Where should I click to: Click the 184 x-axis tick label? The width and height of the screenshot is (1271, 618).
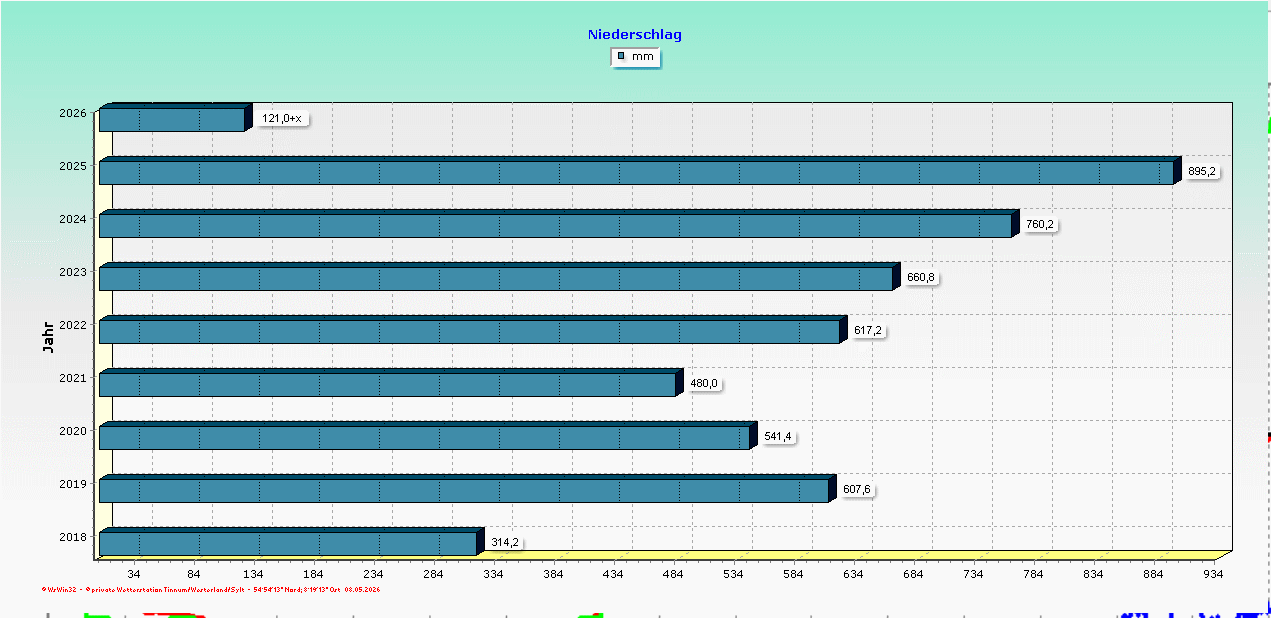point(313,574)
